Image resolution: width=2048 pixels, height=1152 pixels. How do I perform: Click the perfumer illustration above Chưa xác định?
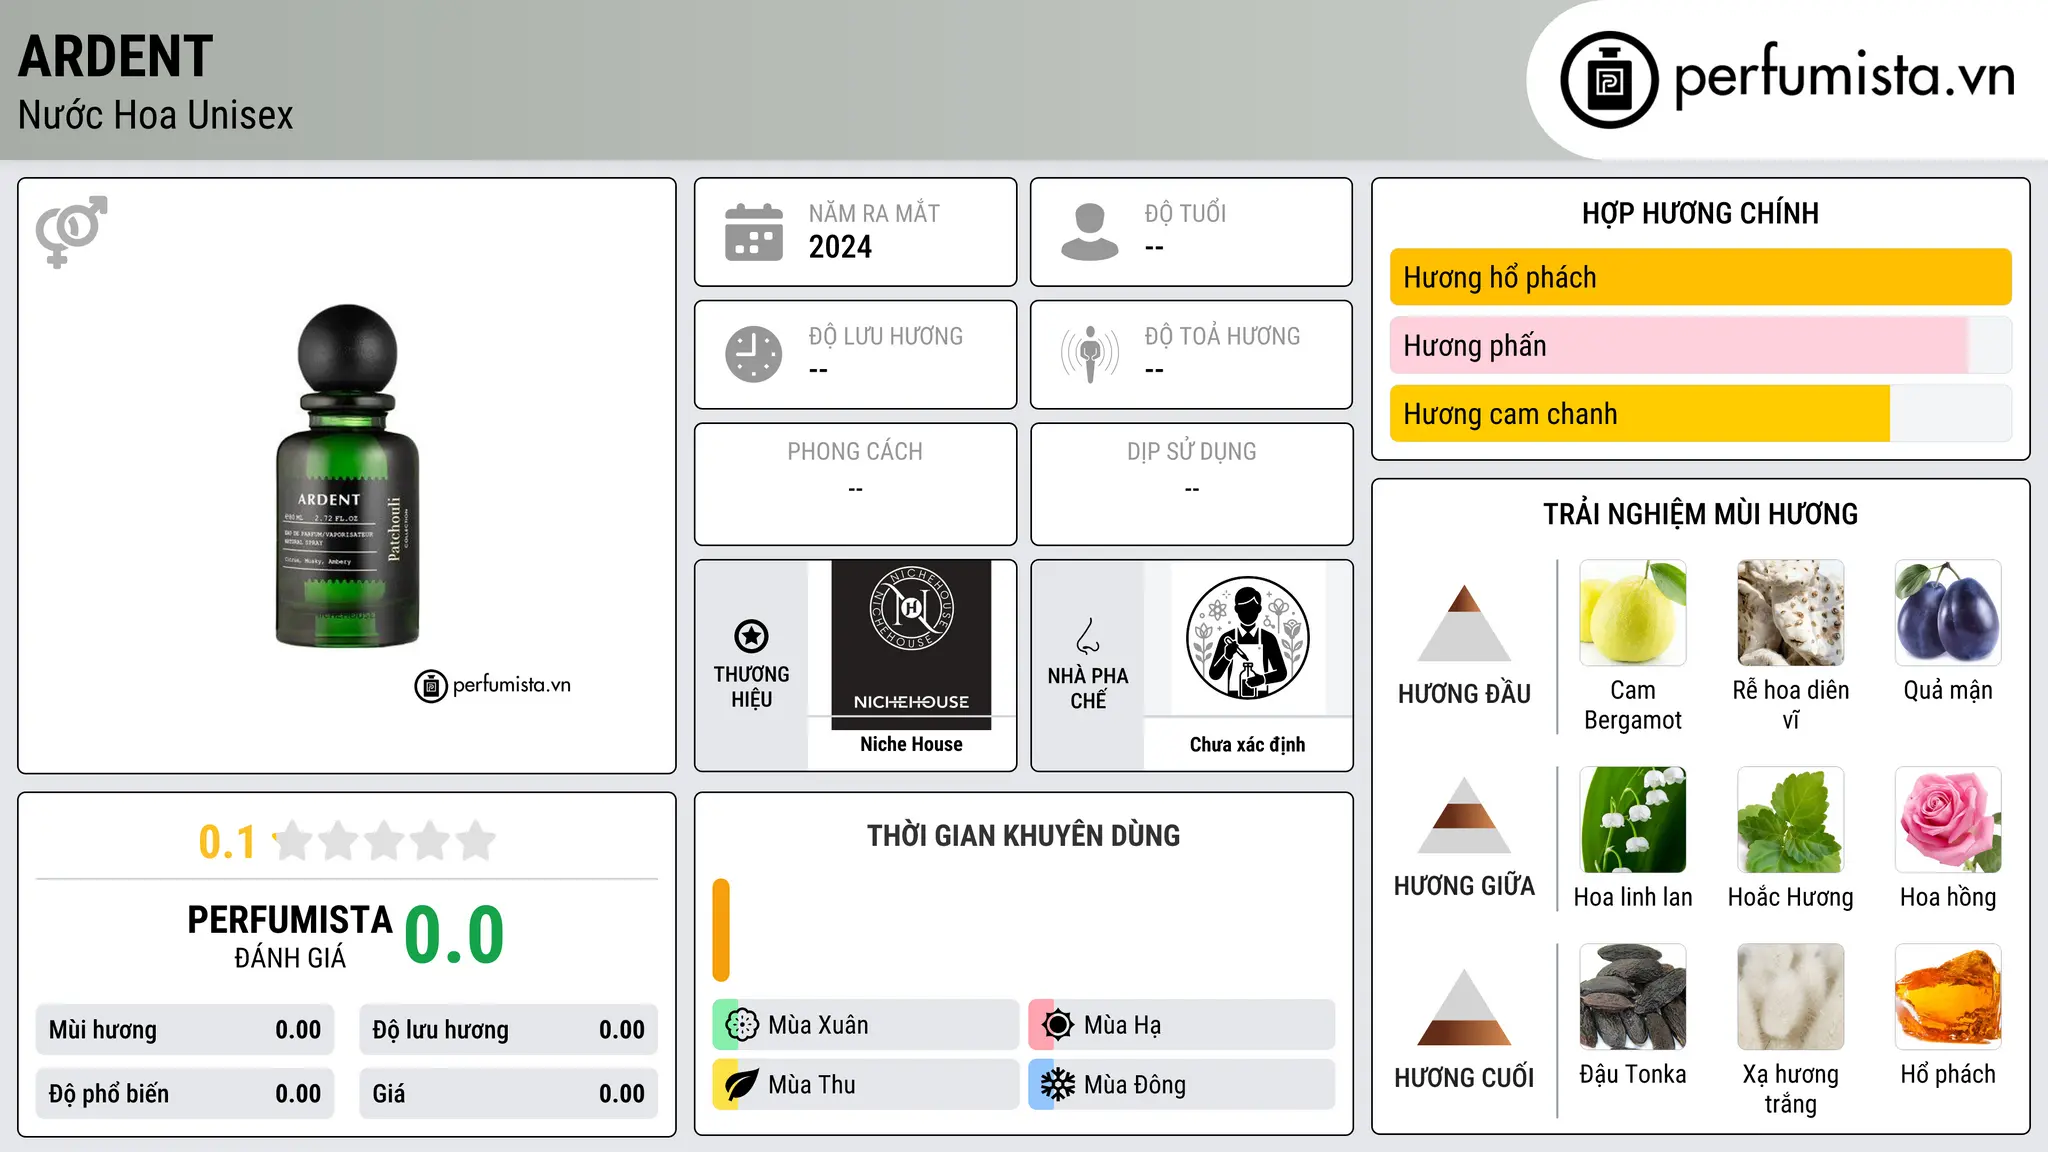click(x=1247, y=638)
